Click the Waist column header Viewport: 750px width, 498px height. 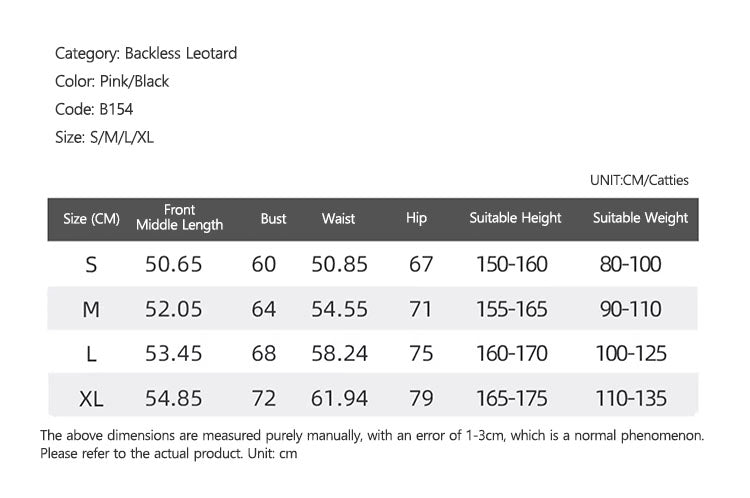point(338,219)
